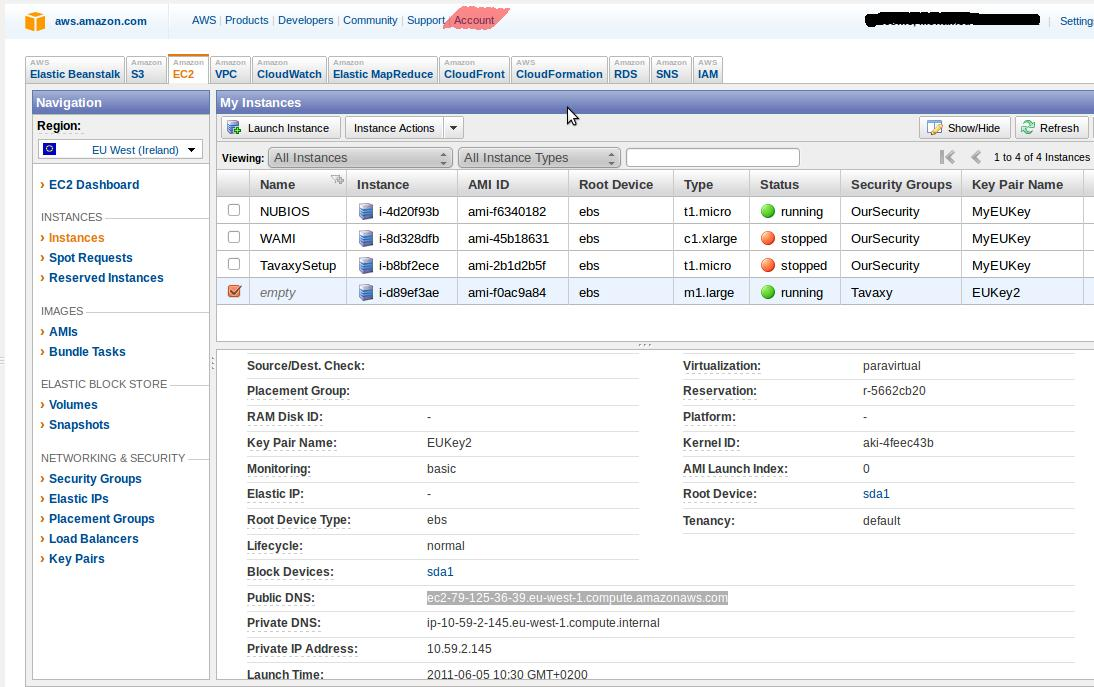Viewport: 1094px width, 687px height.
Task: Open the All Instance Types filter dropdown
Action: point(539,158)
